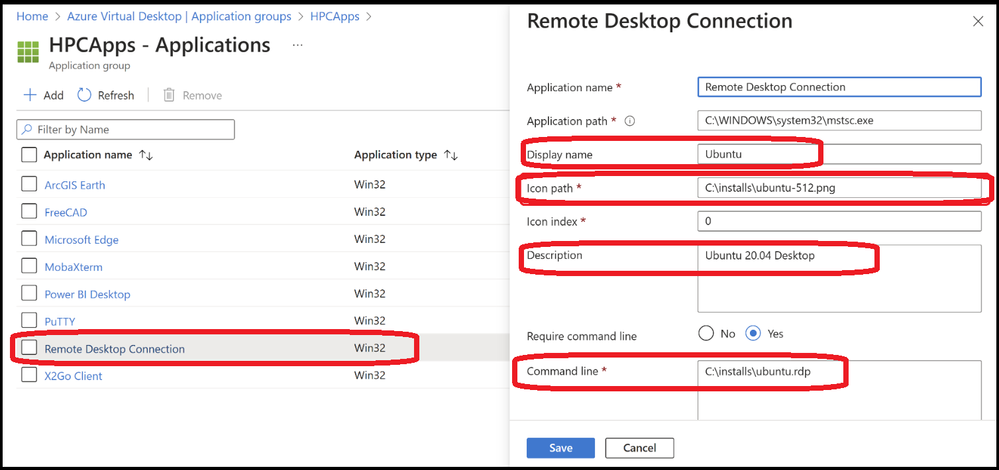This screenshot has height=470, width=999.
Task: Focus the Filter by Name search box
Action: pyautogui.click(x=126, y=129)
